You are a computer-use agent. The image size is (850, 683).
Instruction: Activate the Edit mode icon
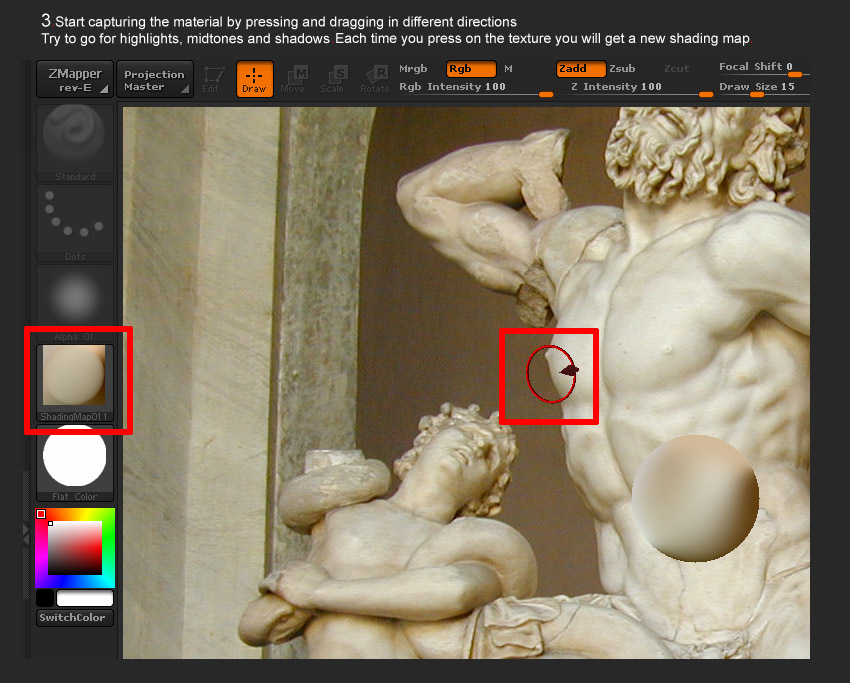pos(213,80)
